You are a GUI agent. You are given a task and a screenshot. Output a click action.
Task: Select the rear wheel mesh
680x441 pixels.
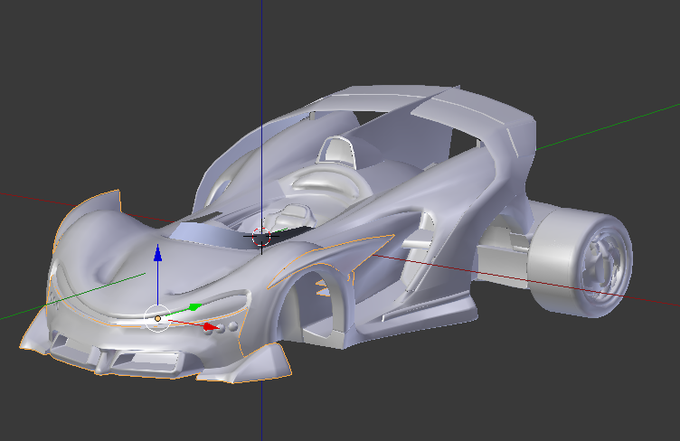click(x=580, y=262)
